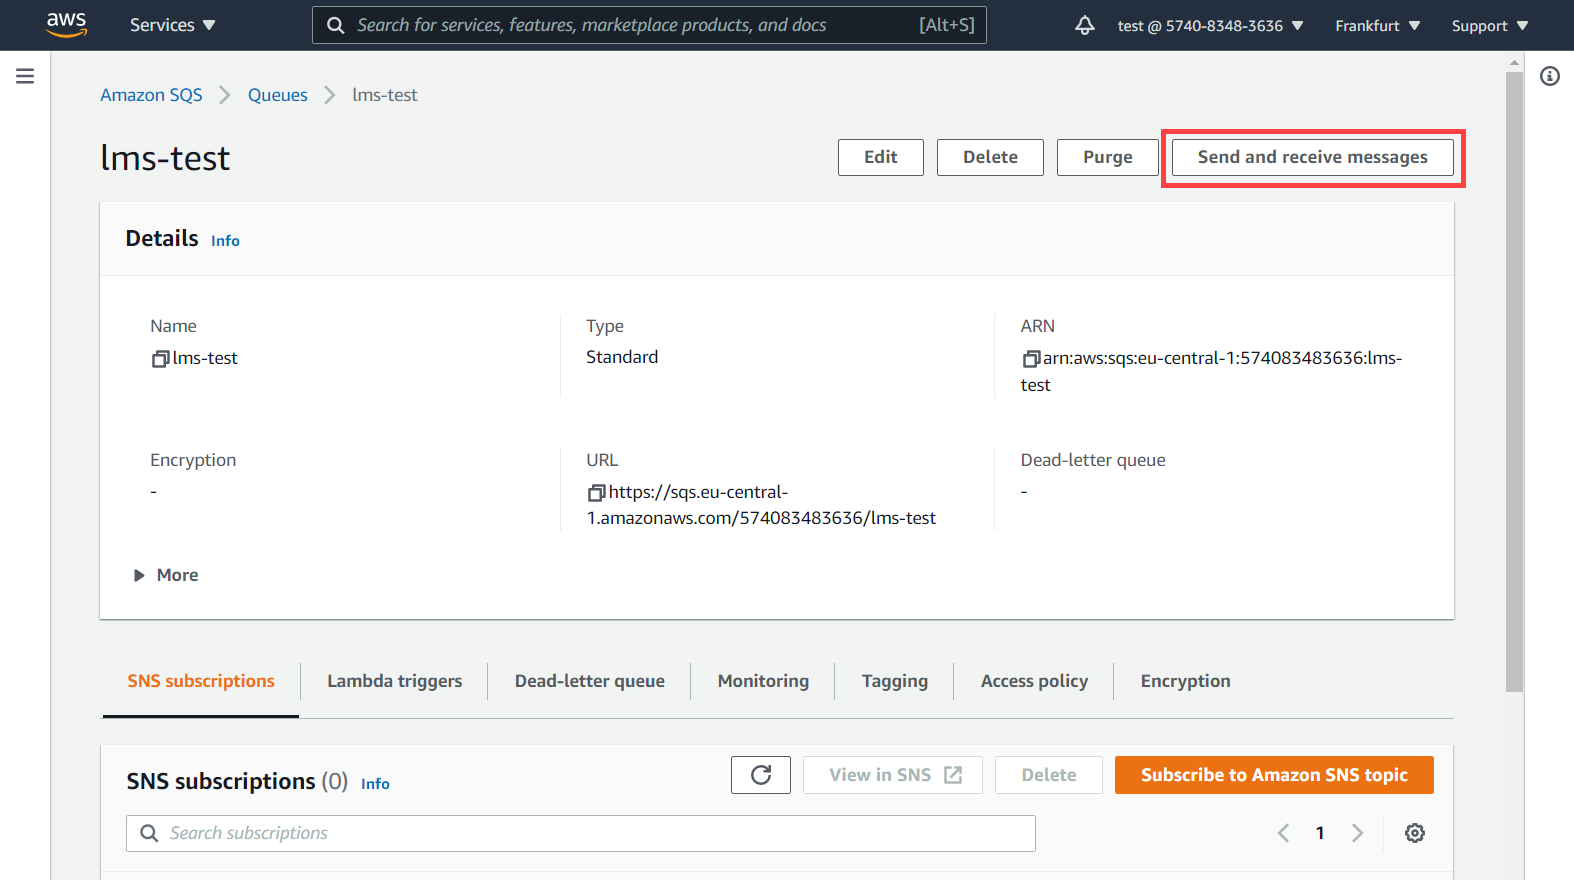Switch to the Lambda triggers tab
Image resolution: width=1574 pixels, height=880 pixels.
pos(395,681)
